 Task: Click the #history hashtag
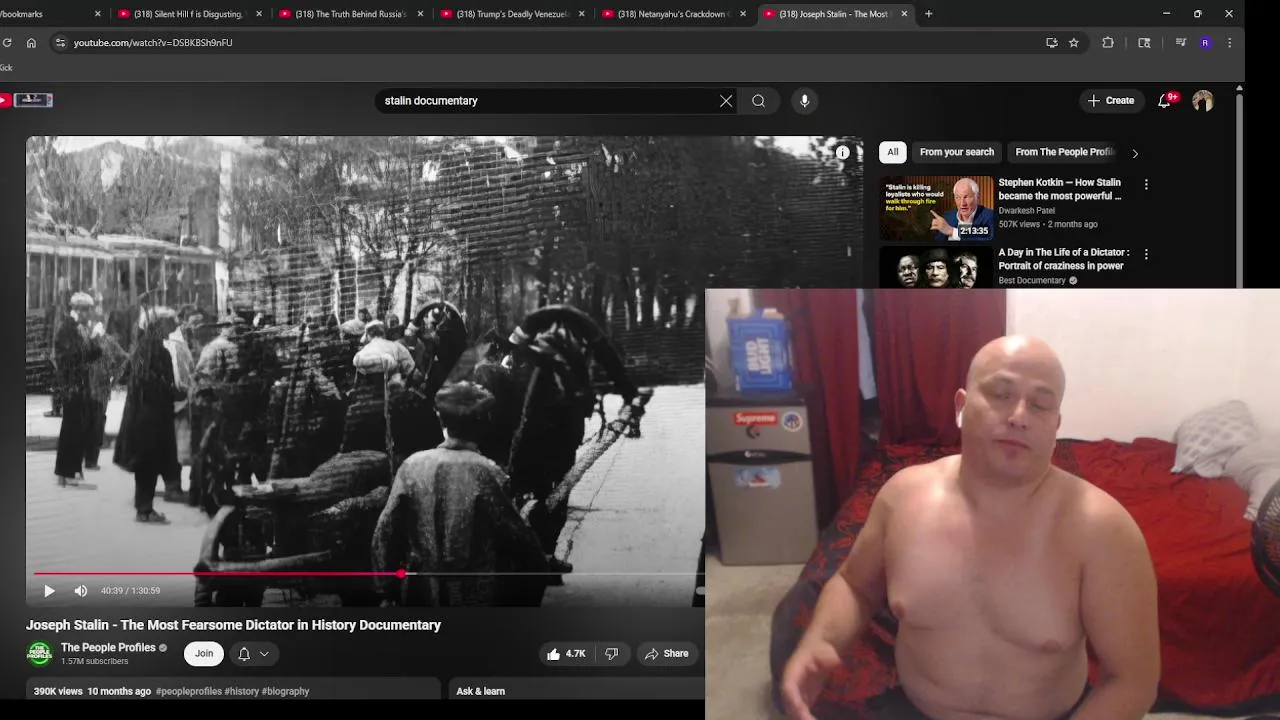(241, 691)
